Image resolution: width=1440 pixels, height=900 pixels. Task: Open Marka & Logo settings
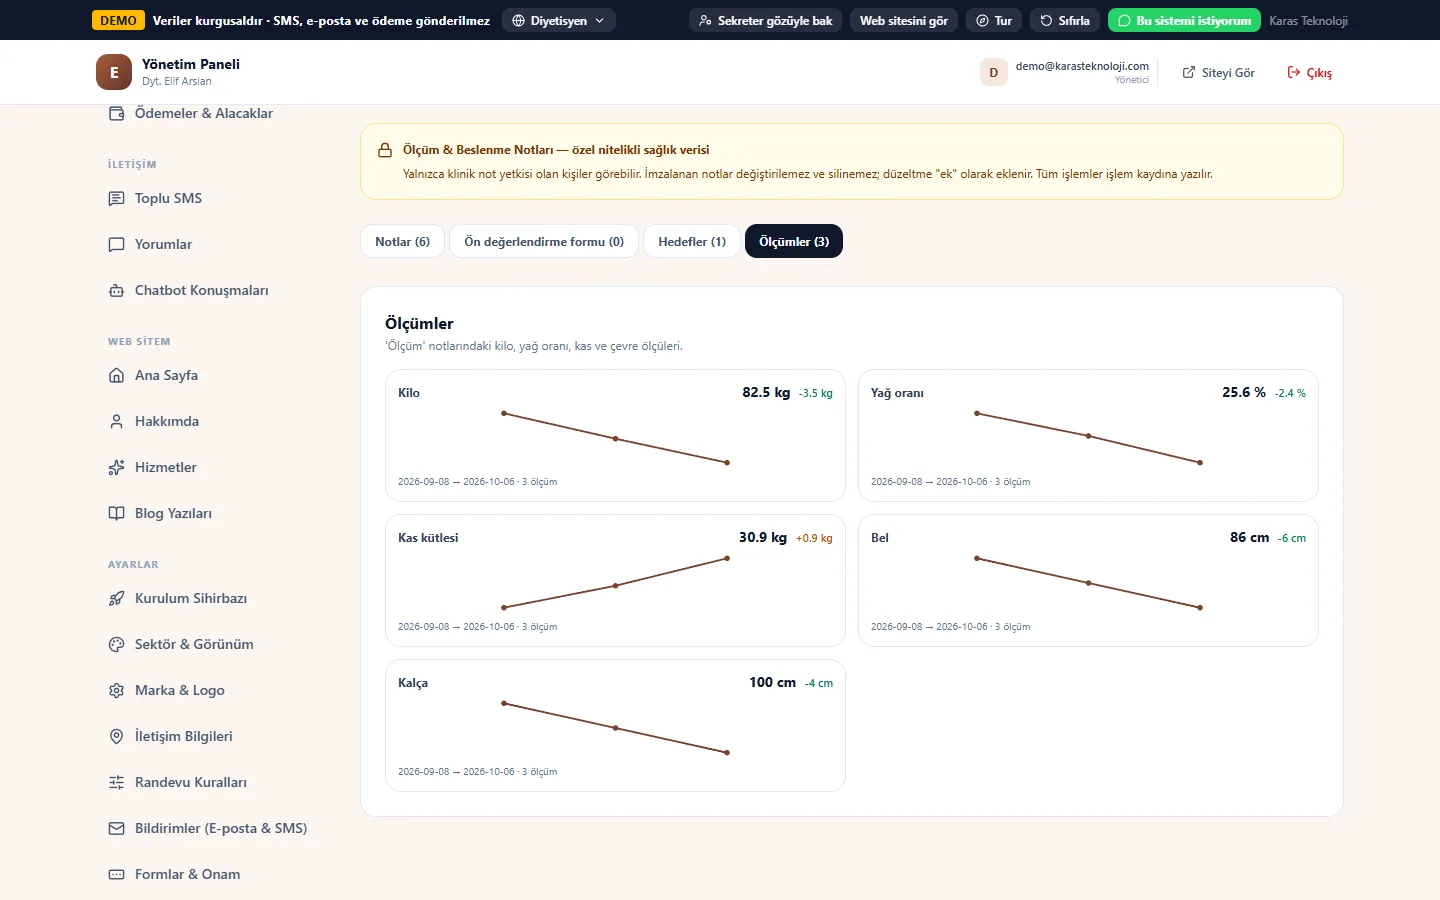pos(179,690)
